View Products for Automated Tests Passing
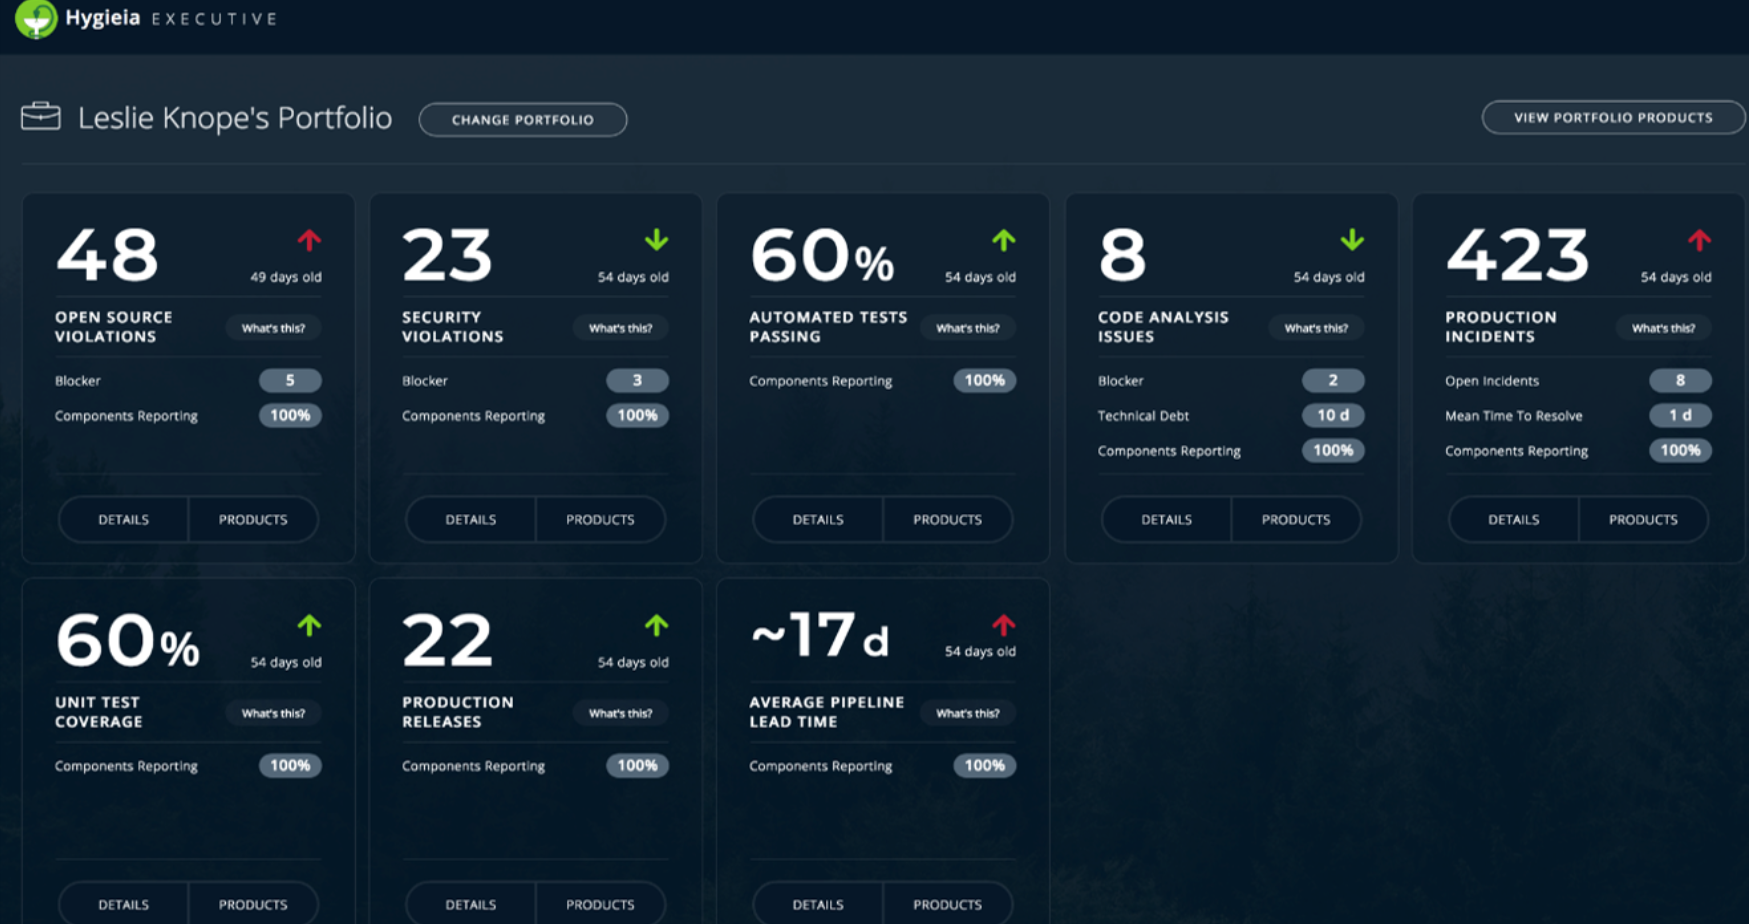This screenshot has width=1750, height=924. pos(947,519)
